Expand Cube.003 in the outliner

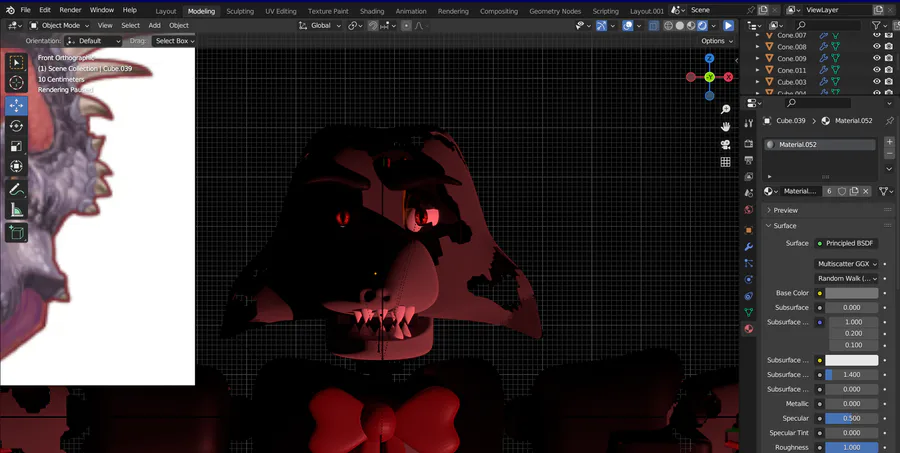tap(758, 82)
